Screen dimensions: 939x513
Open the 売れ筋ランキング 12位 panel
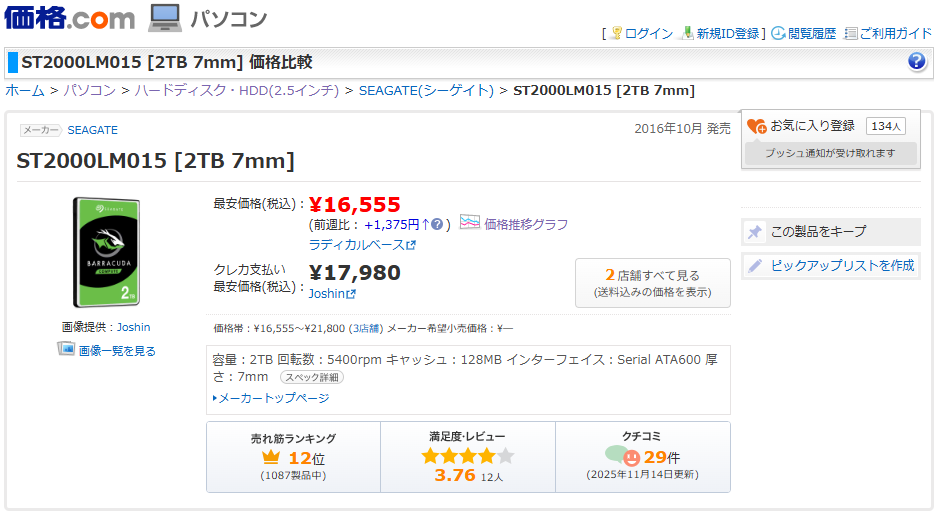[293, 457]
